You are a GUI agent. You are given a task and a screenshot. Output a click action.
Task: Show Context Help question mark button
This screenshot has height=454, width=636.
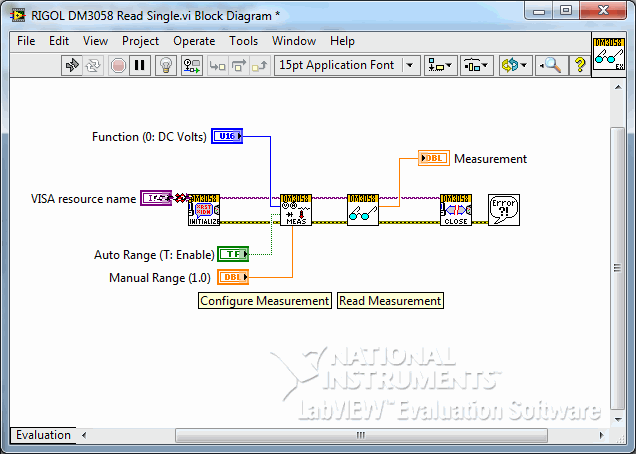point(580,65)
